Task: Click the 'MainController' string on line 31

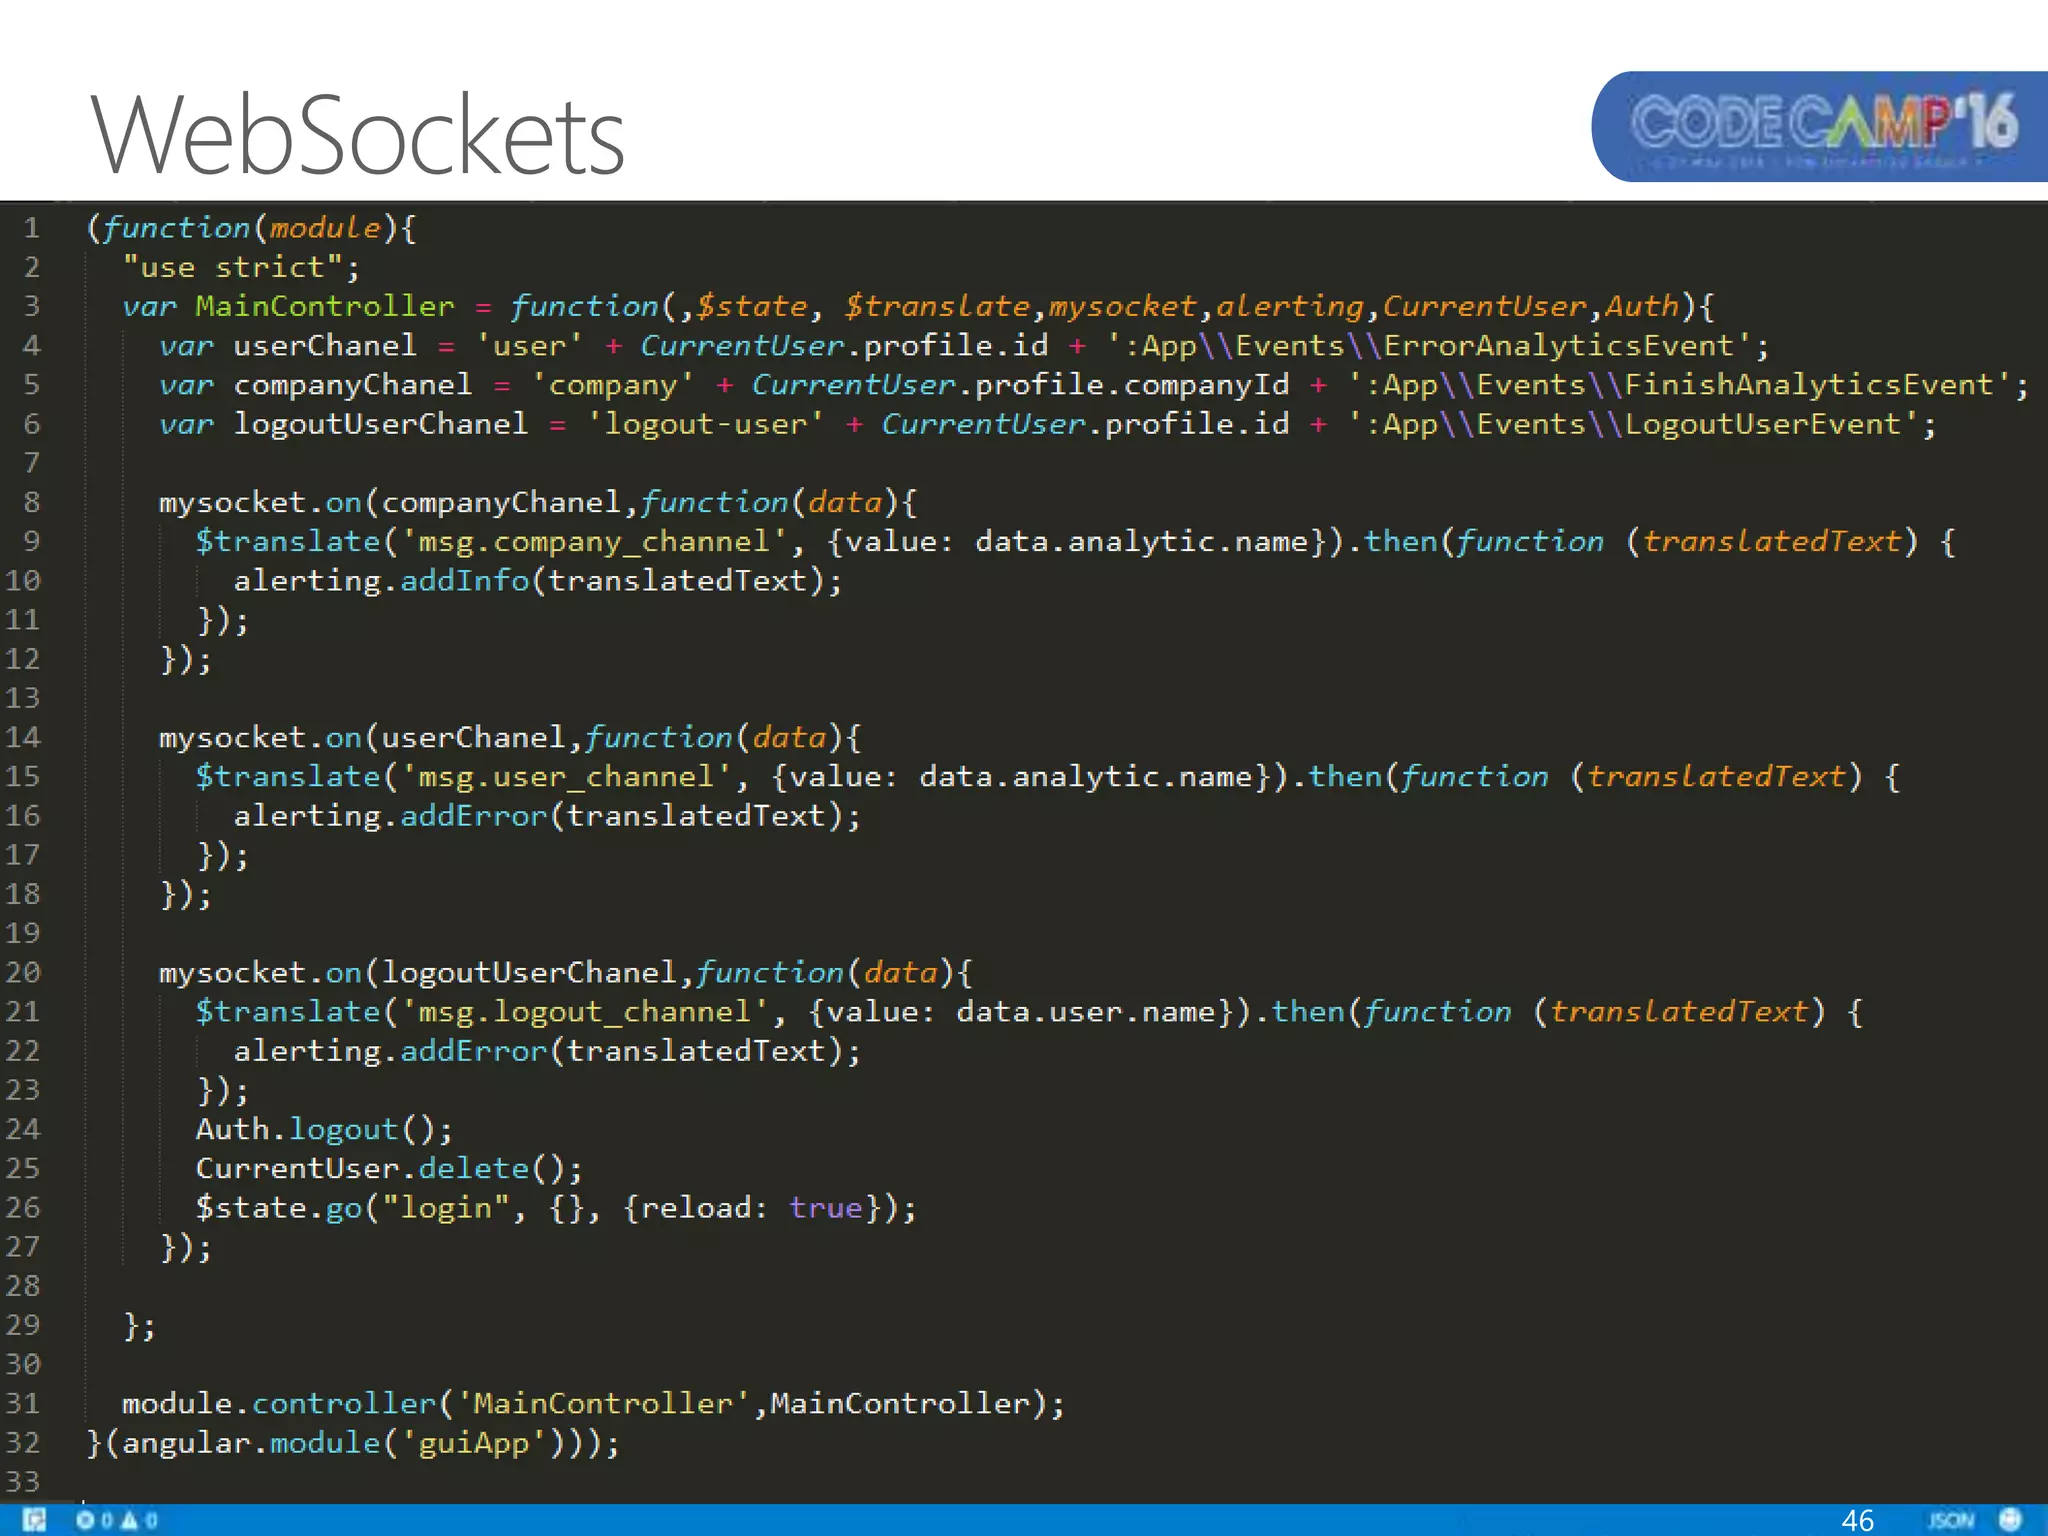Action: [603, 1404]
